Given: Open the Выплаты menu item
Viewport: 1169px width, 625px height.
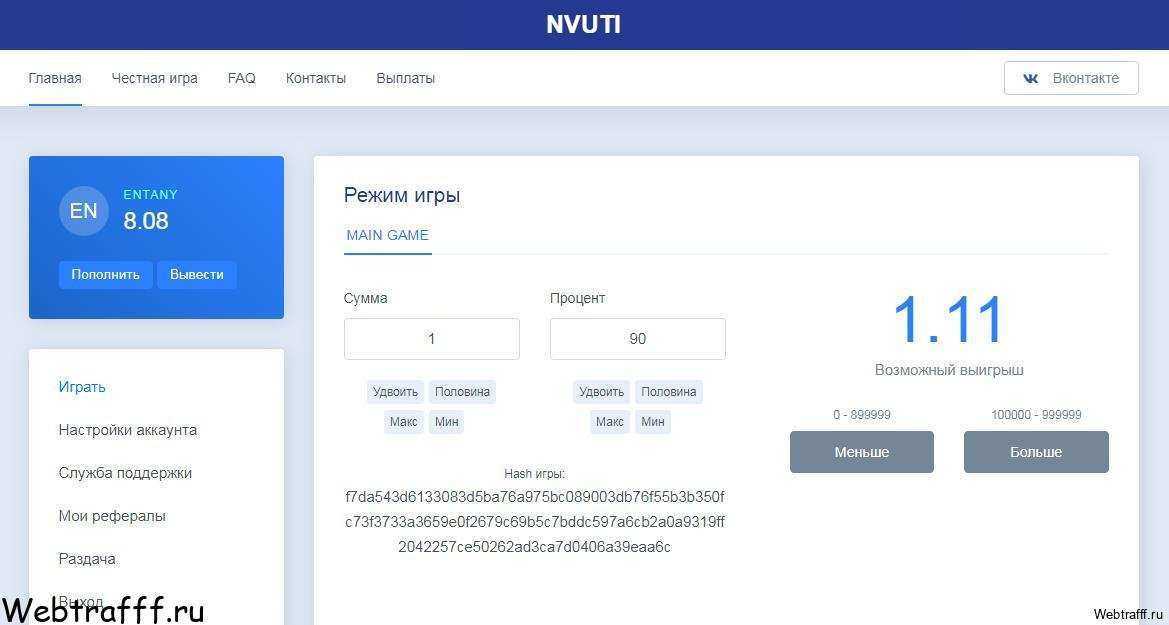Looking at the screenshot, I should click(406, 78).
